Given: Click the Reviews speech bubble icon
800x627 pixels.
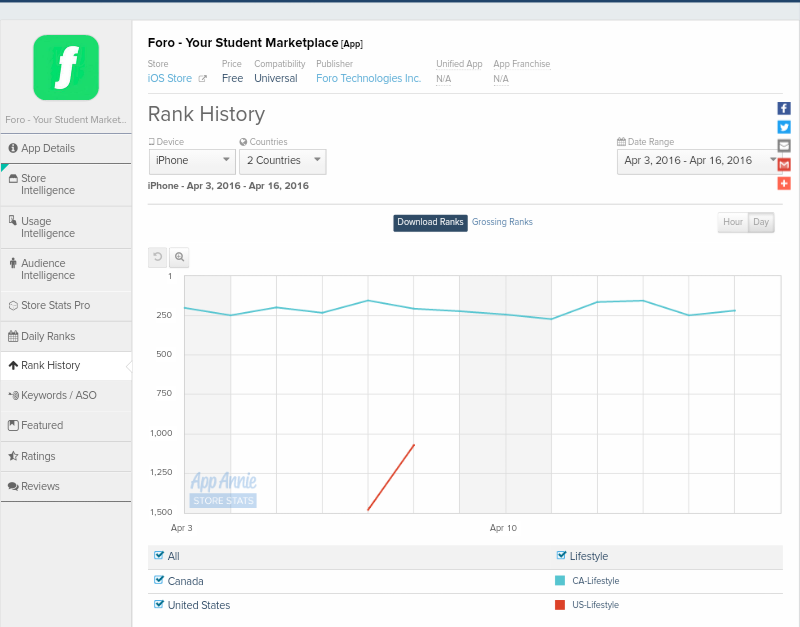Looking at the screenshot, I should tap(13, 486).
